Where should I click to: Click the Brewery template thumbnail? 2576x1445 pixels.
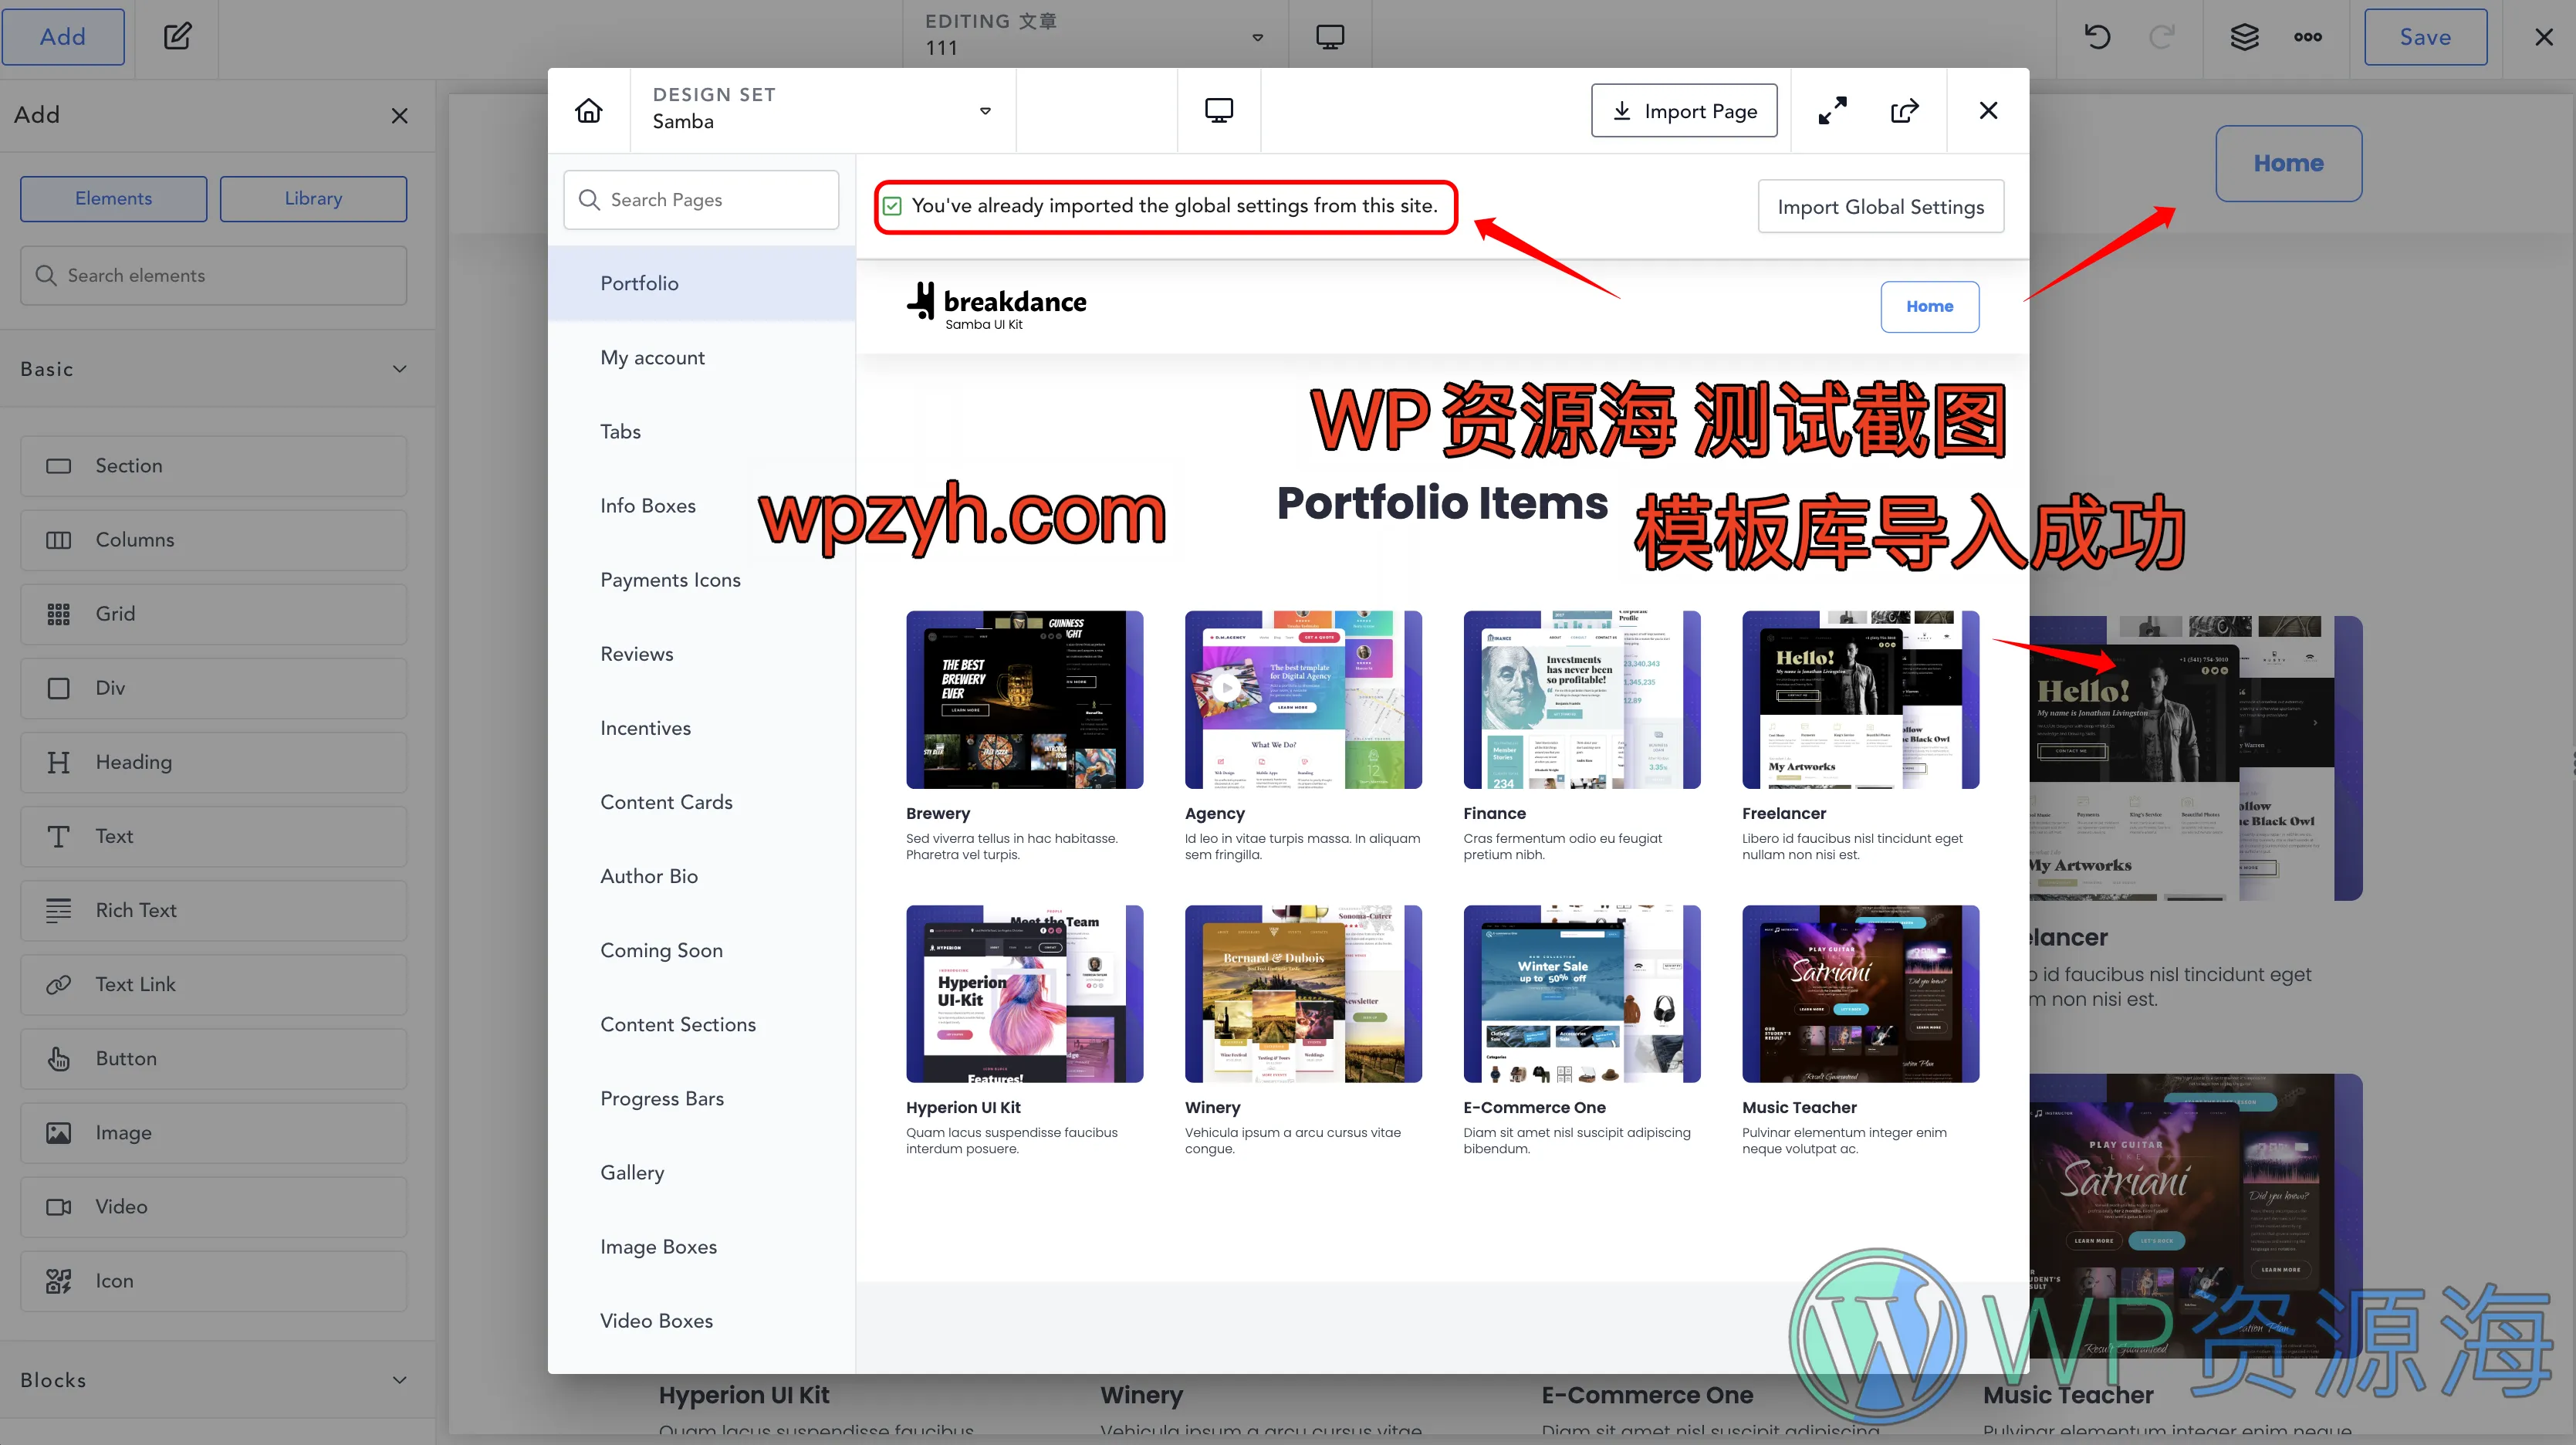pyautogui.click(x=1025, y=699)
